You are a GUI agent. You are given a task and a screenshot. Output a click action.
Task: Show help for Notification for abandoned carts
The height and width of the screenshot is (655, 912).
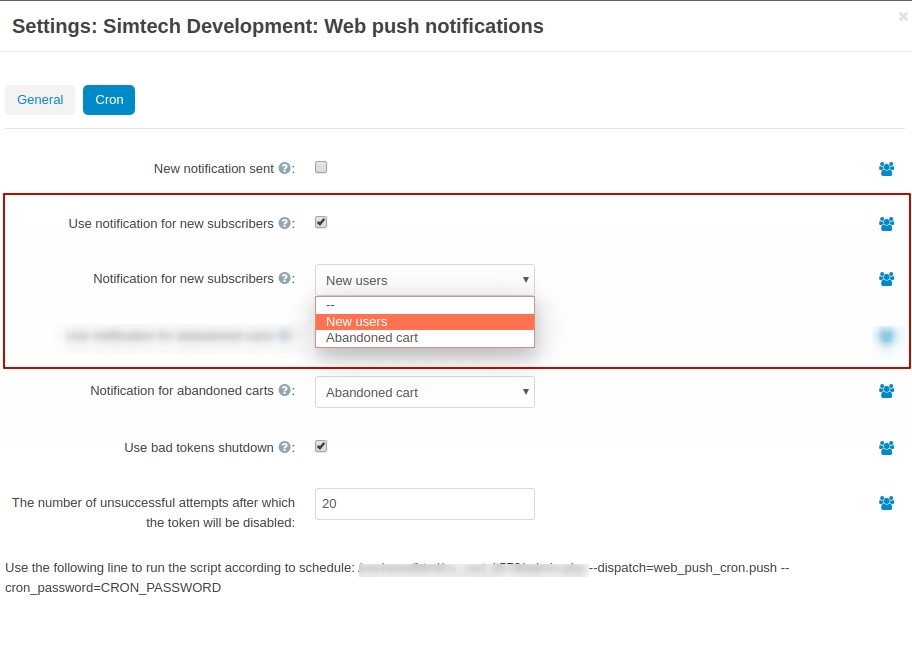pyautogui.click(x=284, y=390)
